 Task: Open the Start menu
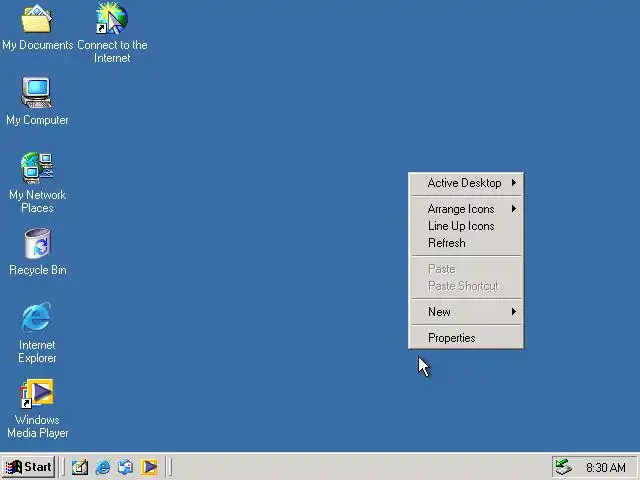click(29, 467)
